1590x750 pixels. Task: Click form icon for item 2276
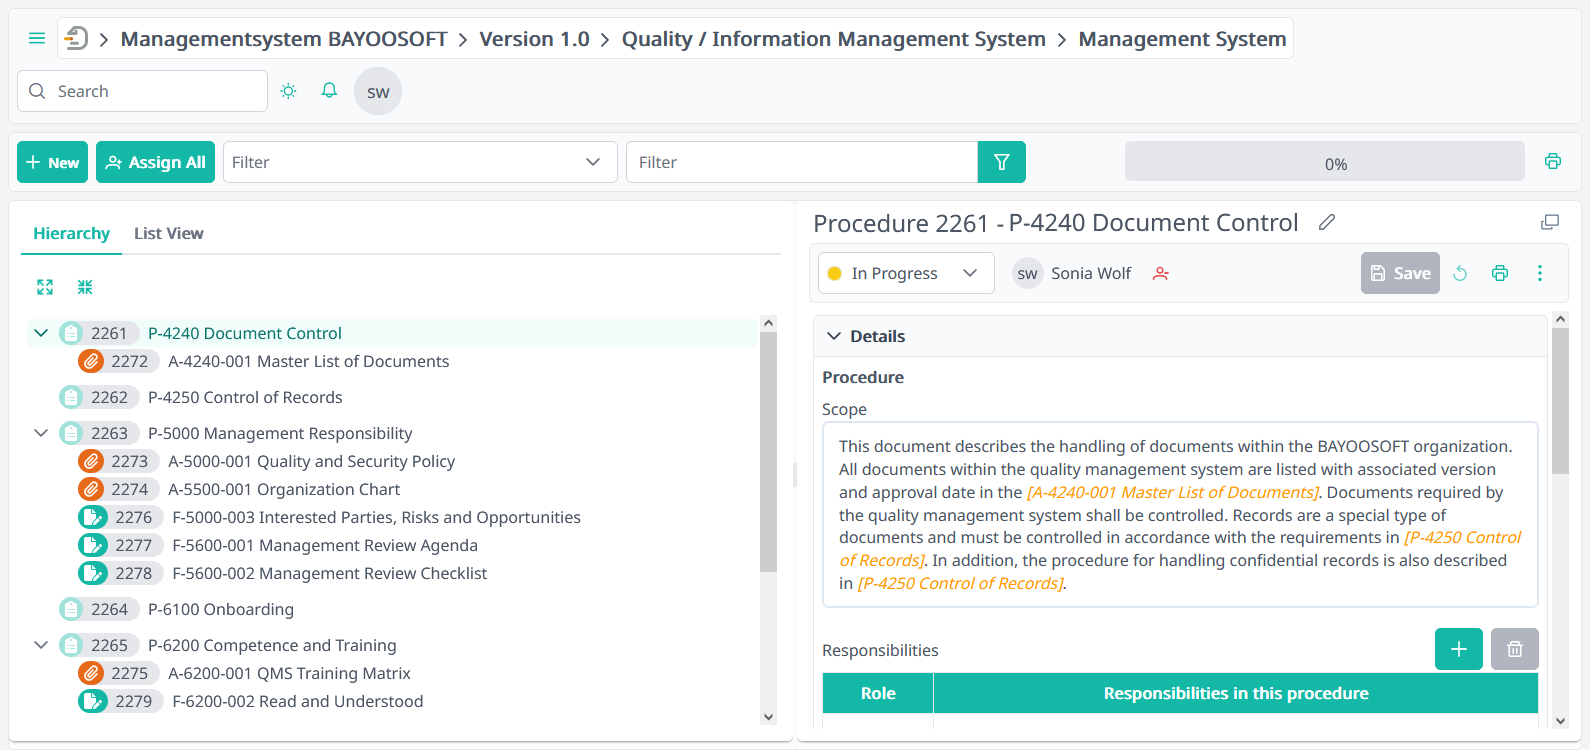coord(93,517)
